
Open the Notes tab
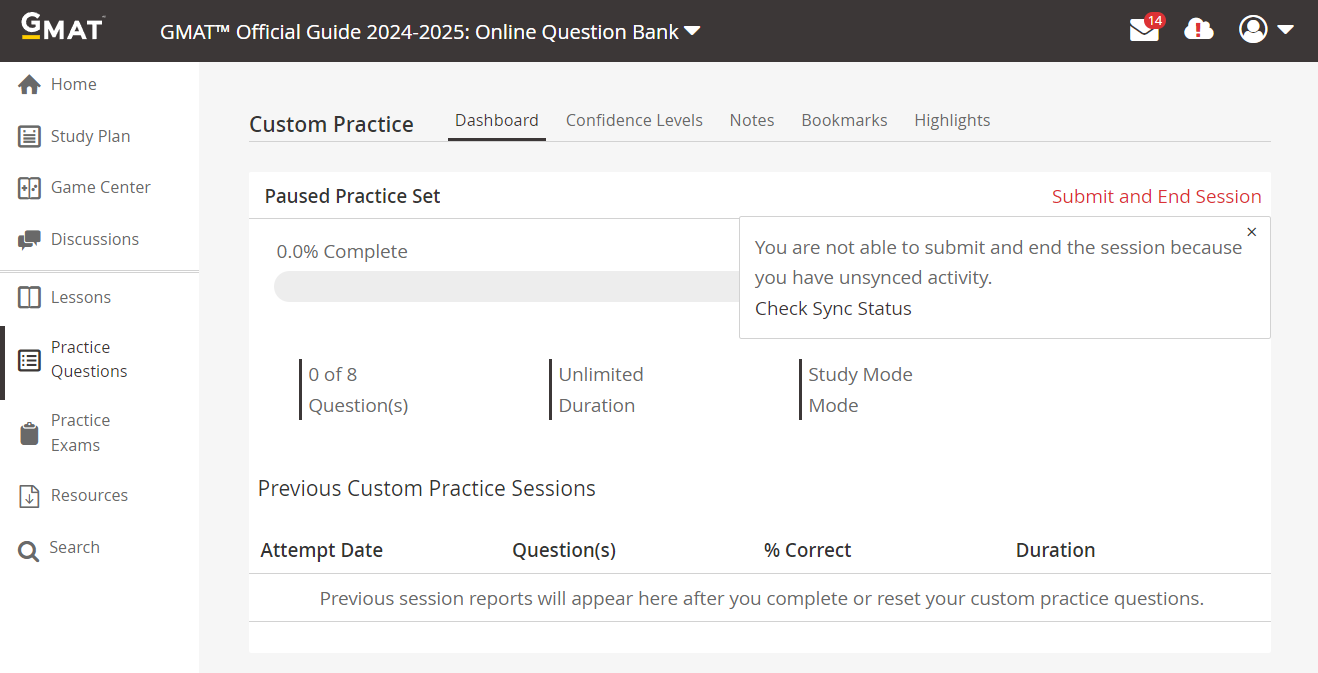[752, 120]
